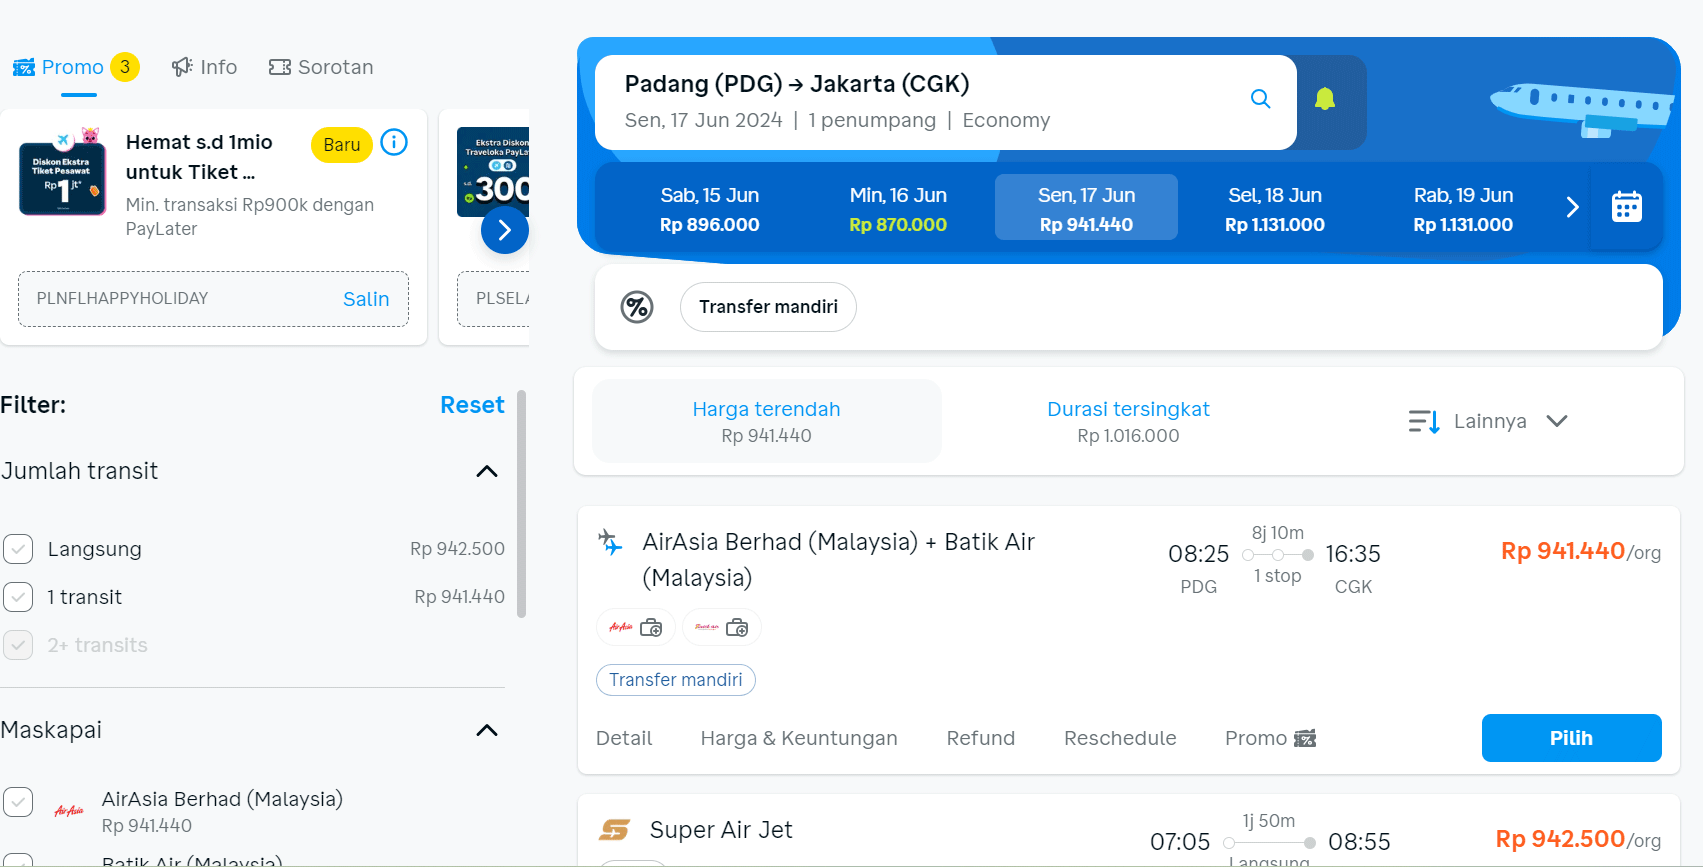Image resolution: width=1703 pixels, height=867 pixels.
Task: Click the percent discount icon beside Transfer mandiri
Action: coord(637,307)
